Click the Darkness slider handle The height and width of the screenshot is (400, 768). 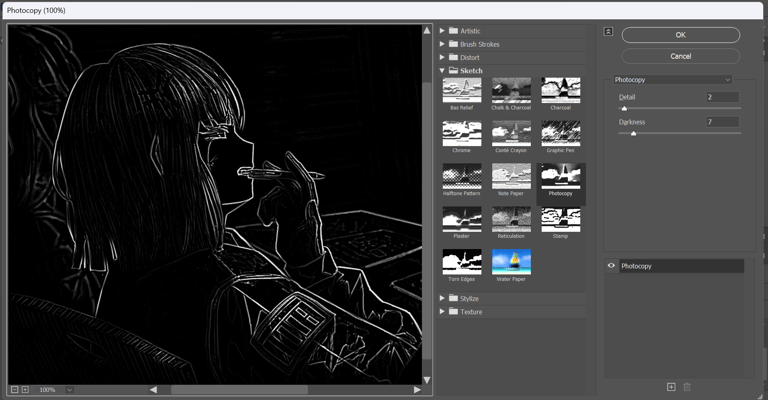[633, 133]
